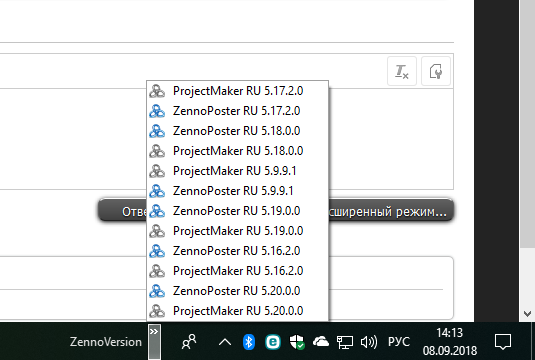
Task: Launch ZennoPoster RU 5.17.2.0
Action: [x=237, y=111]
